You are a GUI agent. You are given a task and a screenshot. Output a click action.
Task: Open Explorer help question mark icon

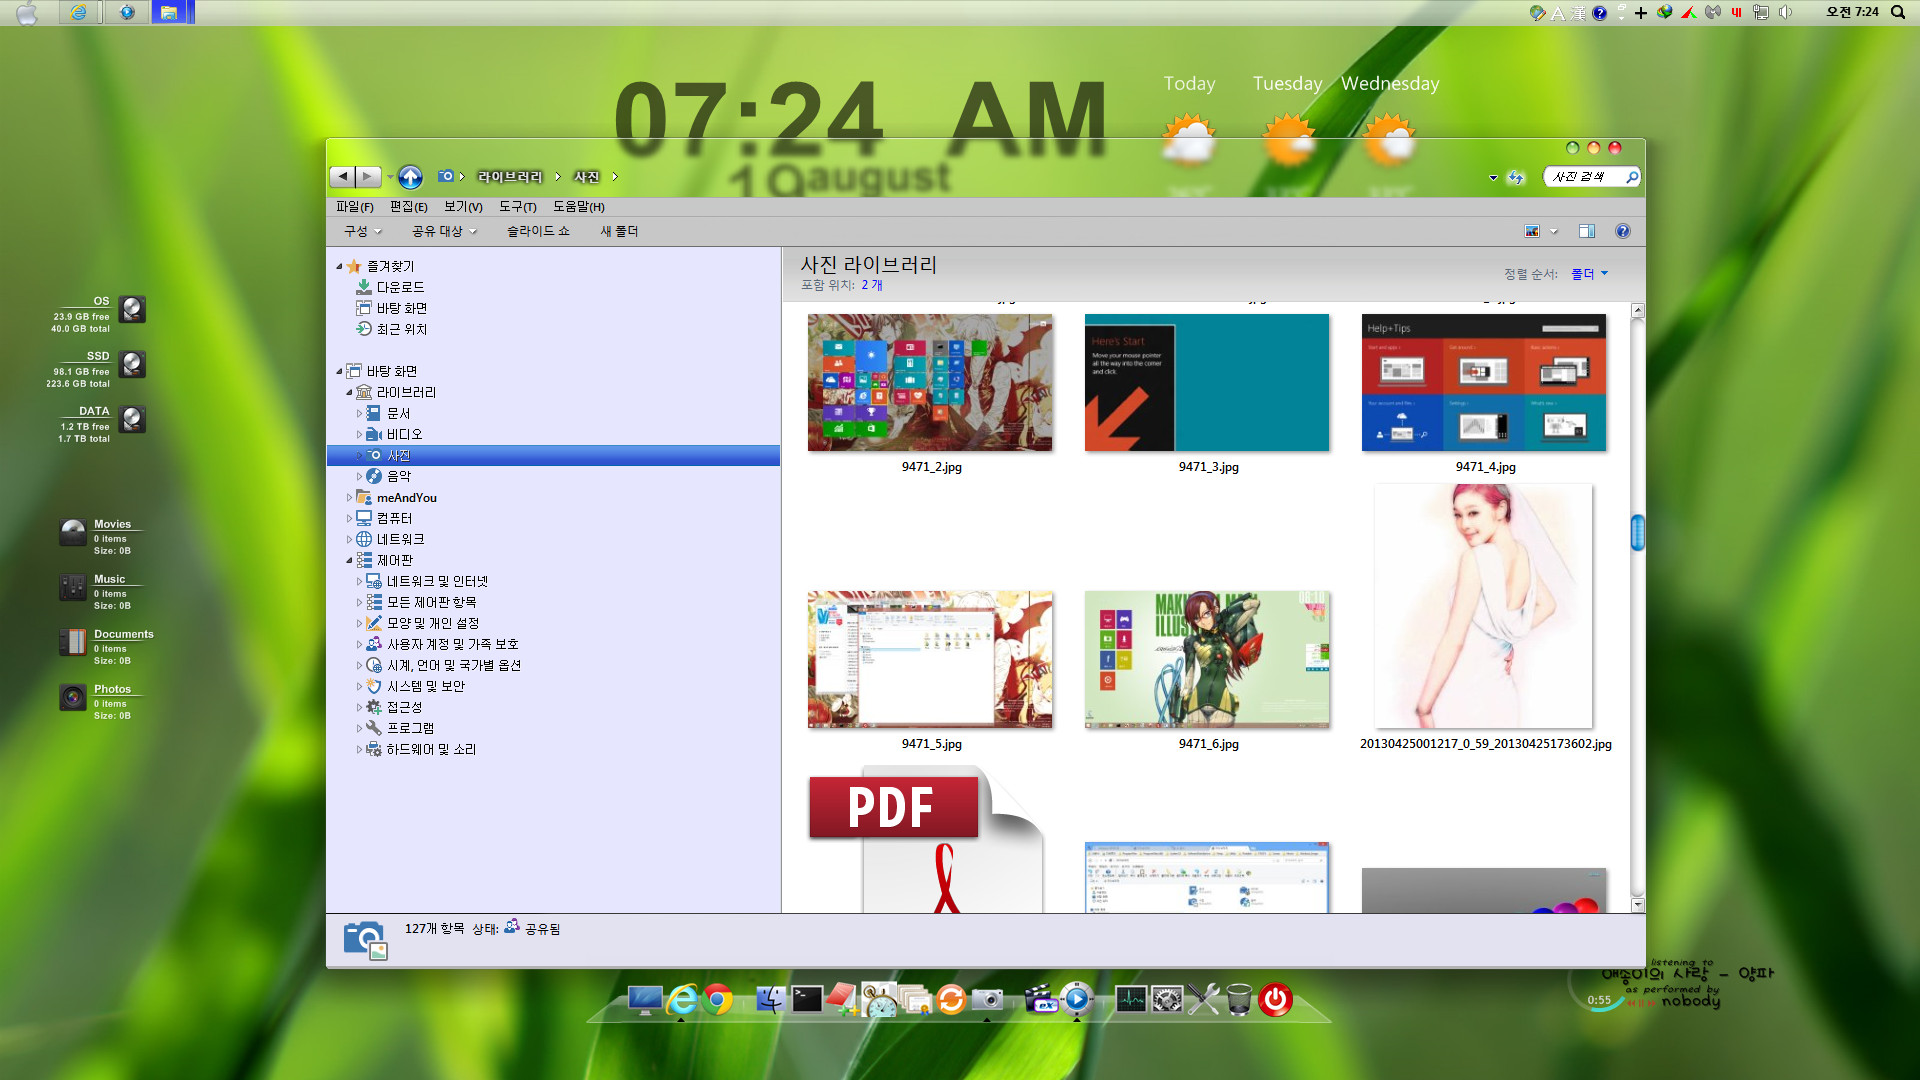pyautogui.click(x=1623, y=231)
